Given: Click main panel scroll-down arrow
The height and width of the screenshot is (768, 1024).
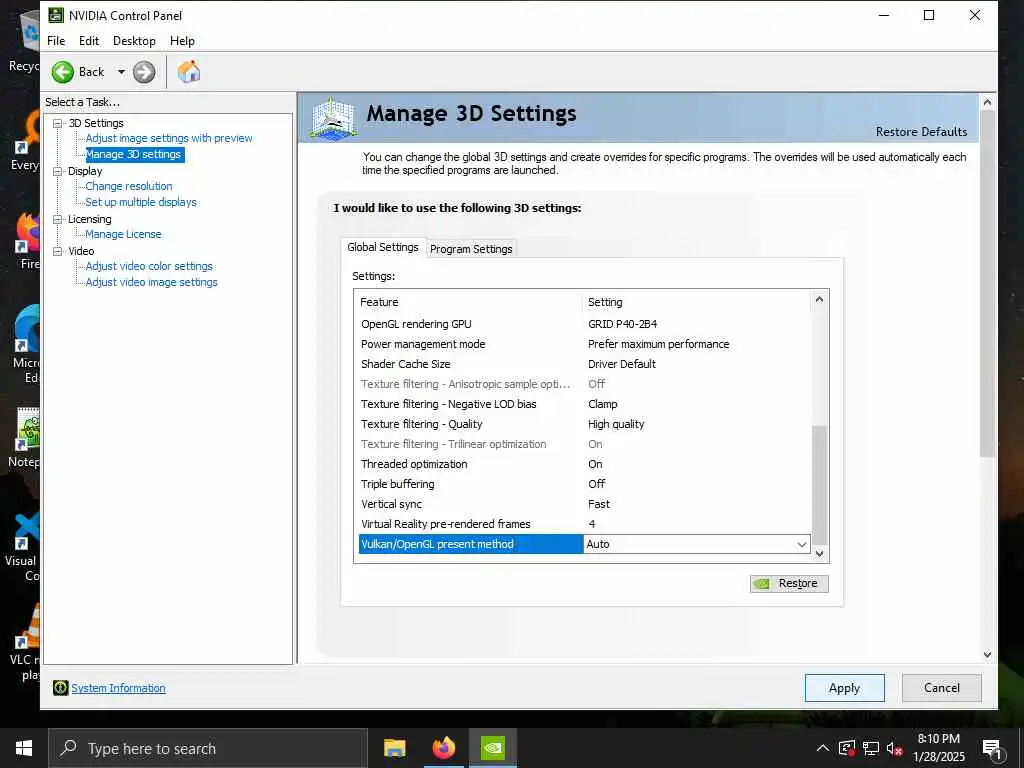Looking at the screenshot, I should (987, 654).
